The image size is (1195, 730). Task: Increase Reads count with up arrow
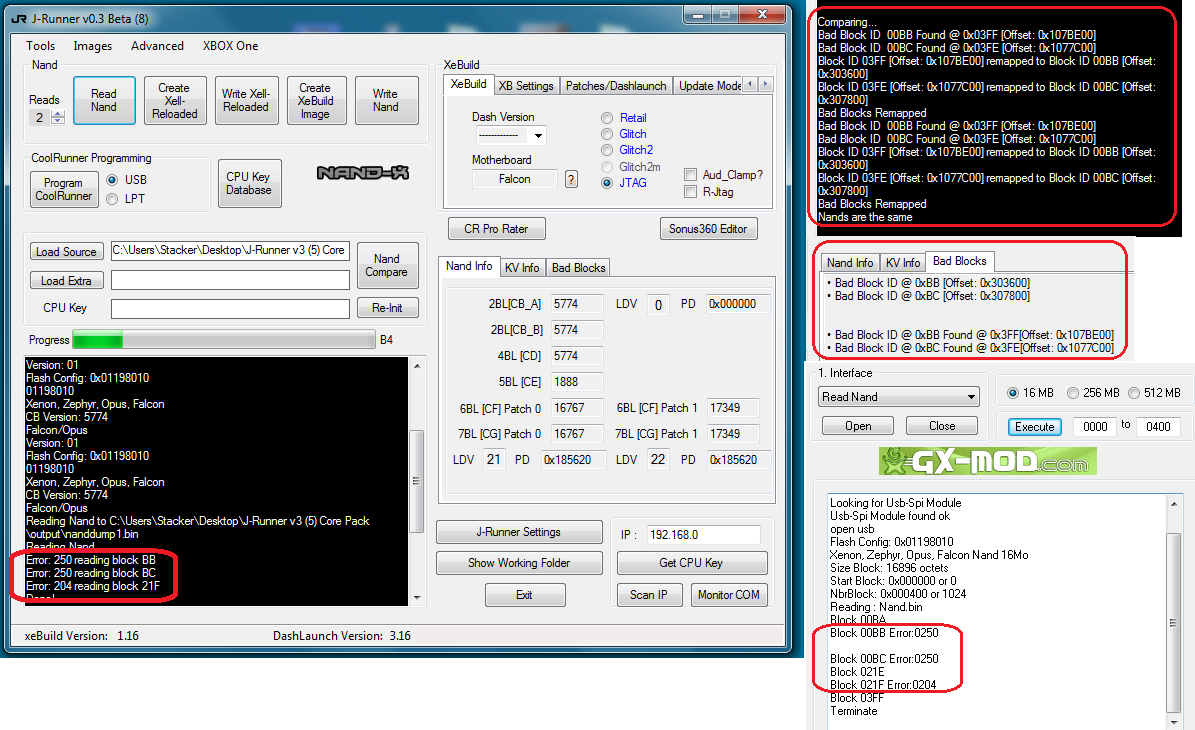pyautogui.click(x=58, y=114)
